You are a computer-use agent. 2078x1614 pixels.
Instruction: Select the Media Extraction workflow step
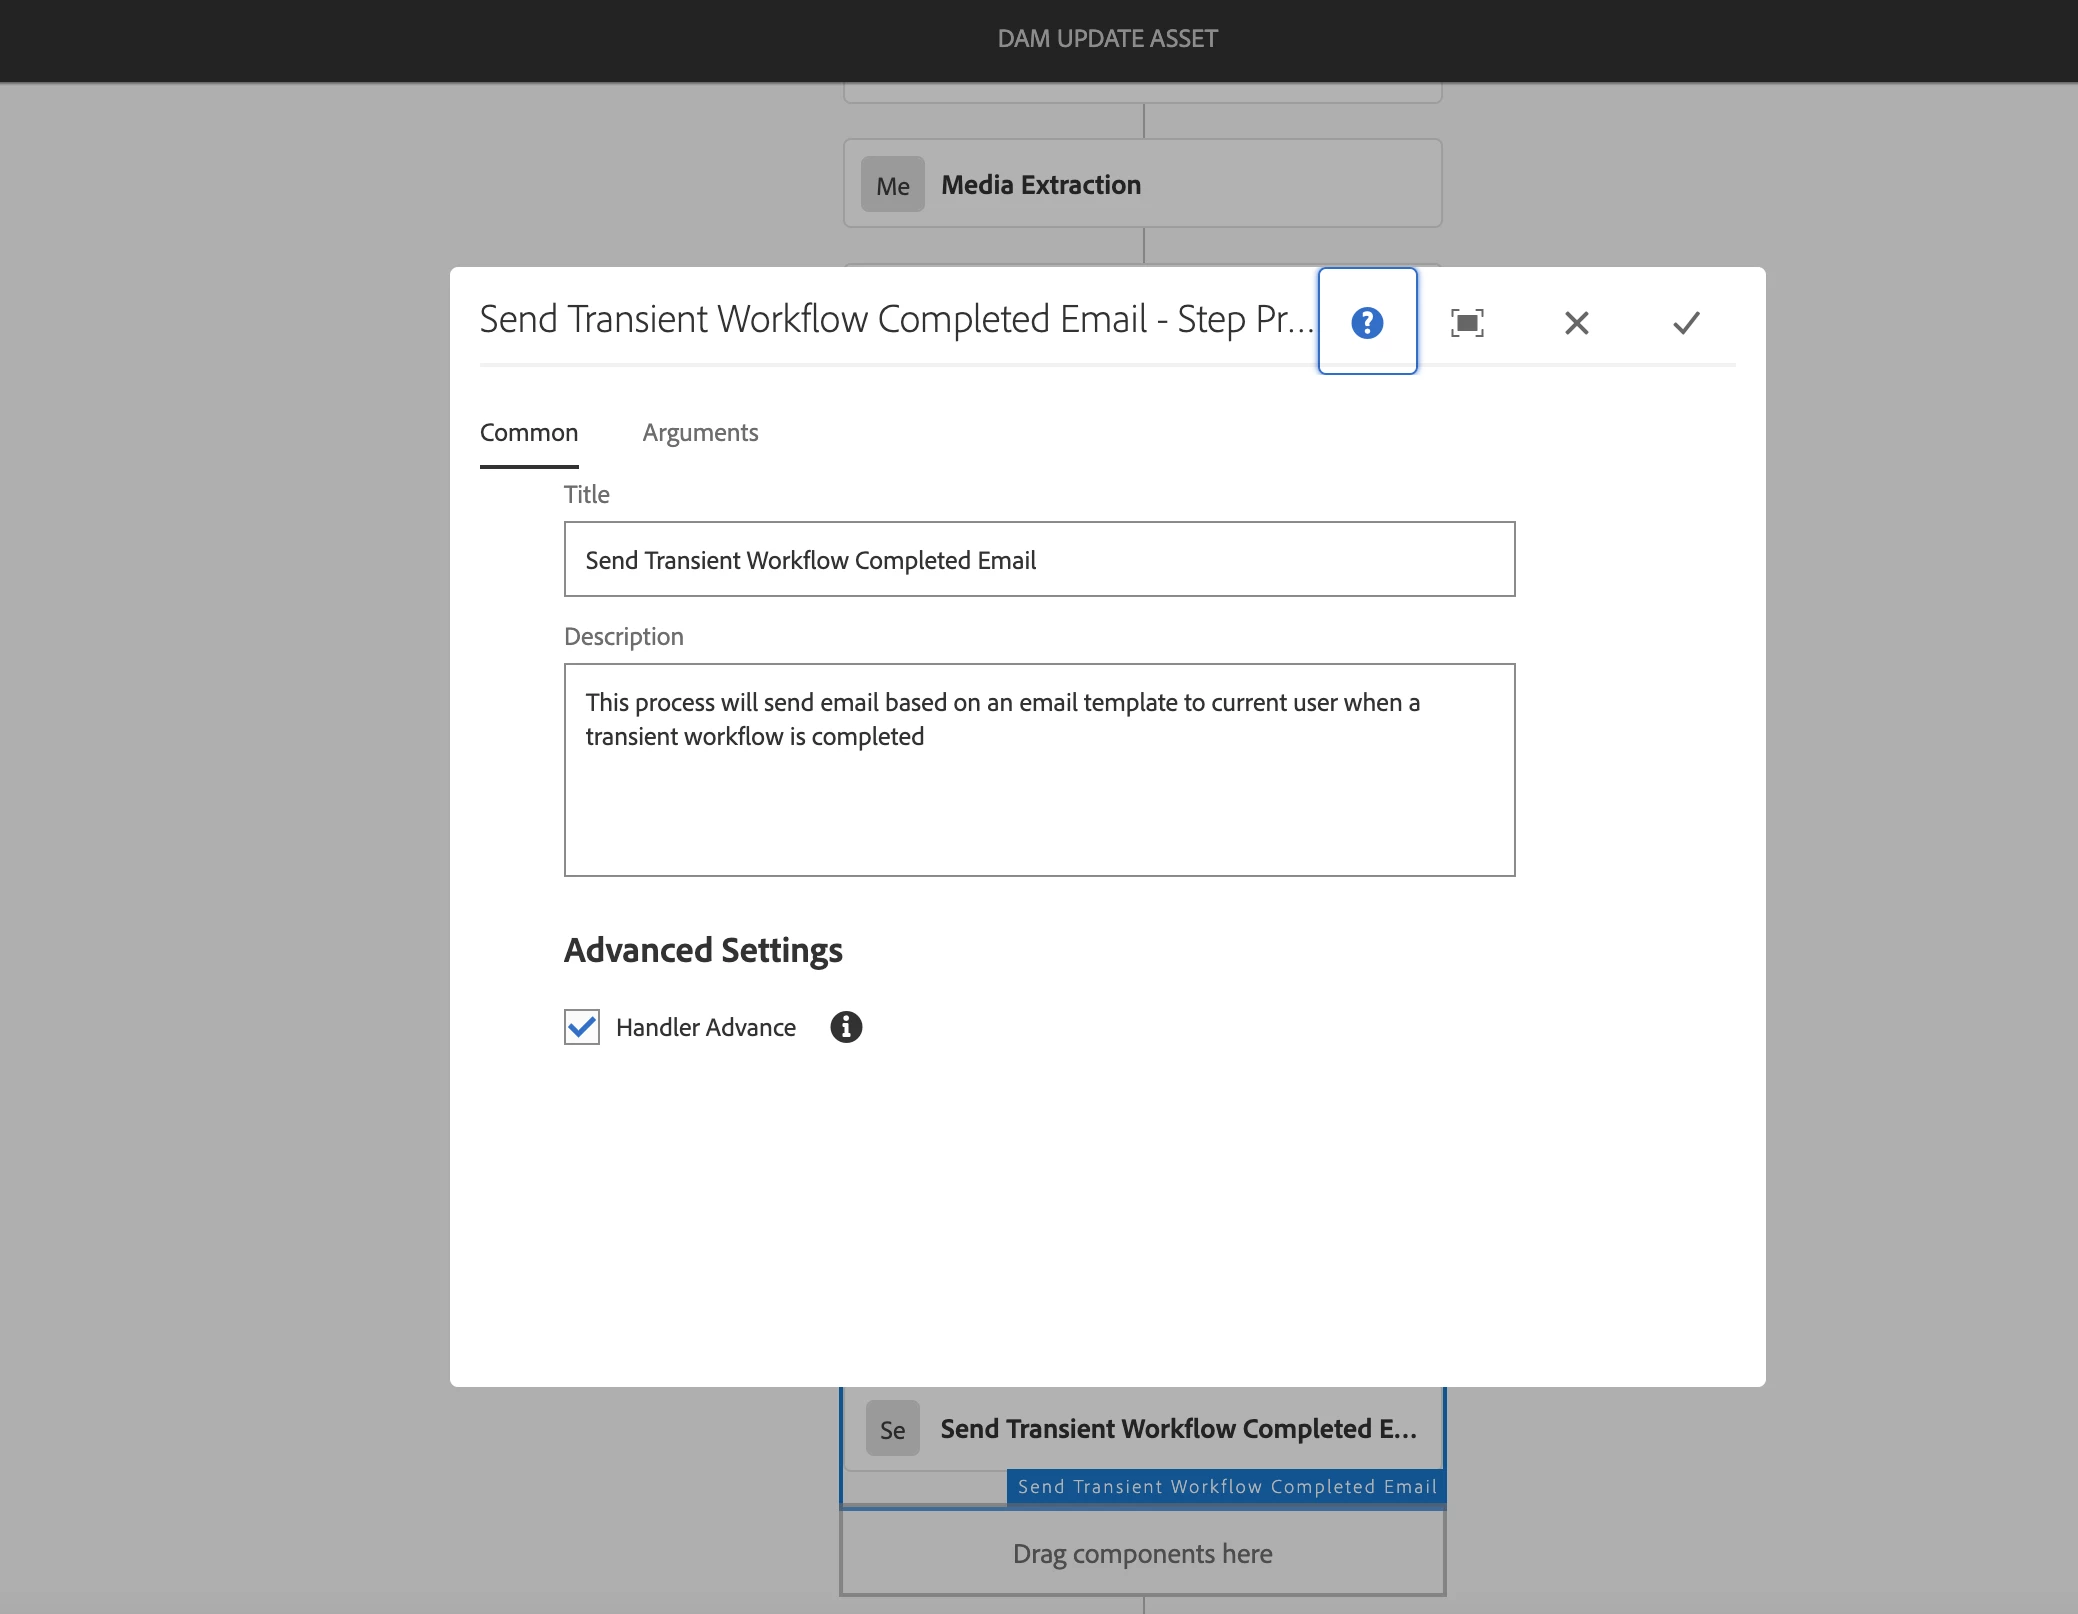1142,184
